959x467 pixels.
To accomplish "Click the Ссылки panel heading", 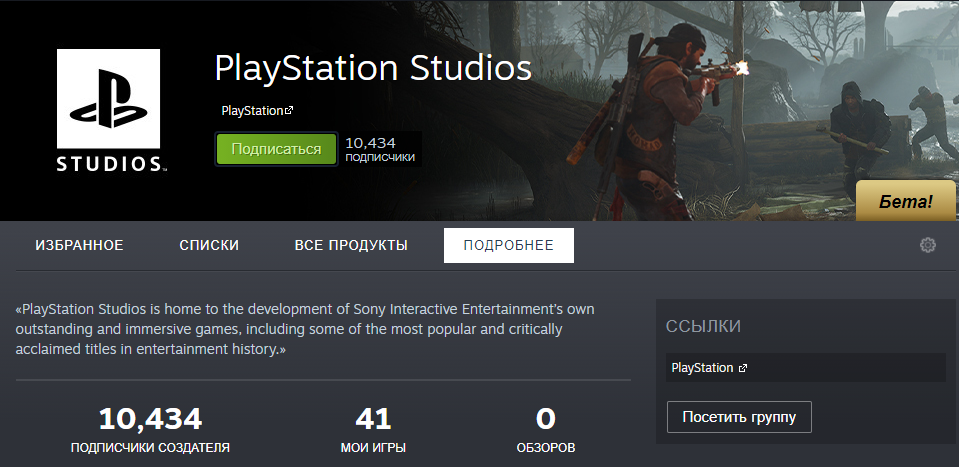I will pos(703,326).
